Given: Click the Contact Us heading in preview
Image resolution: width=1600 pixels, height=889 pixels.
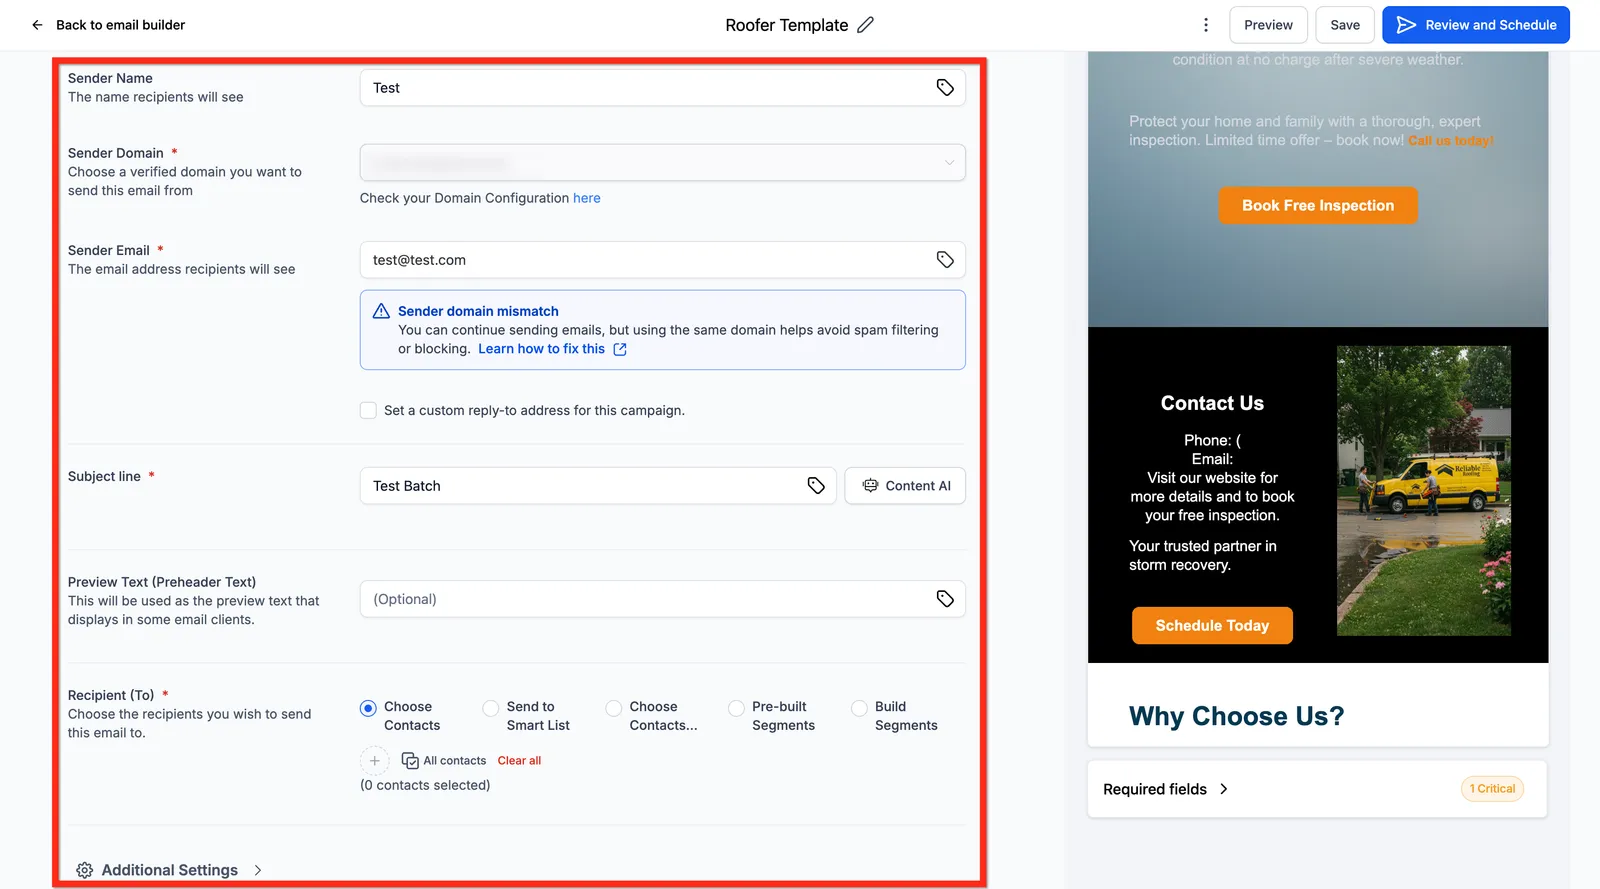Looking at the screenshot, I should tap(1212, 403).
